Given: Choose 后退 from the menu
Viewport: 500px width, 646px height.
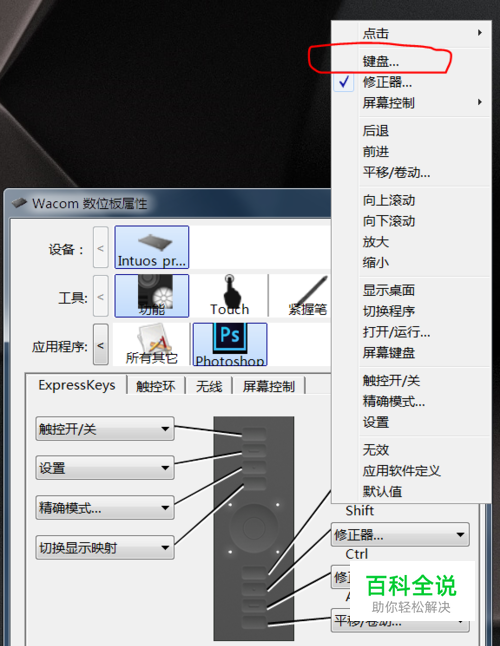Looking at the screenshot, I should point(411,131).
